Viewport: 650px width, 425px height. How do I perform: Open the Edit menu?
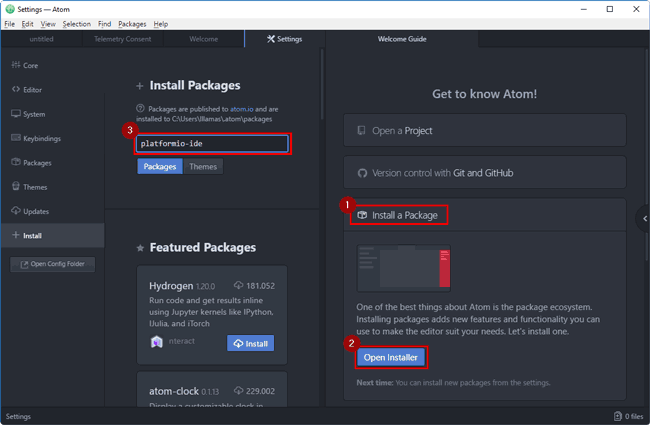[27, 24]
